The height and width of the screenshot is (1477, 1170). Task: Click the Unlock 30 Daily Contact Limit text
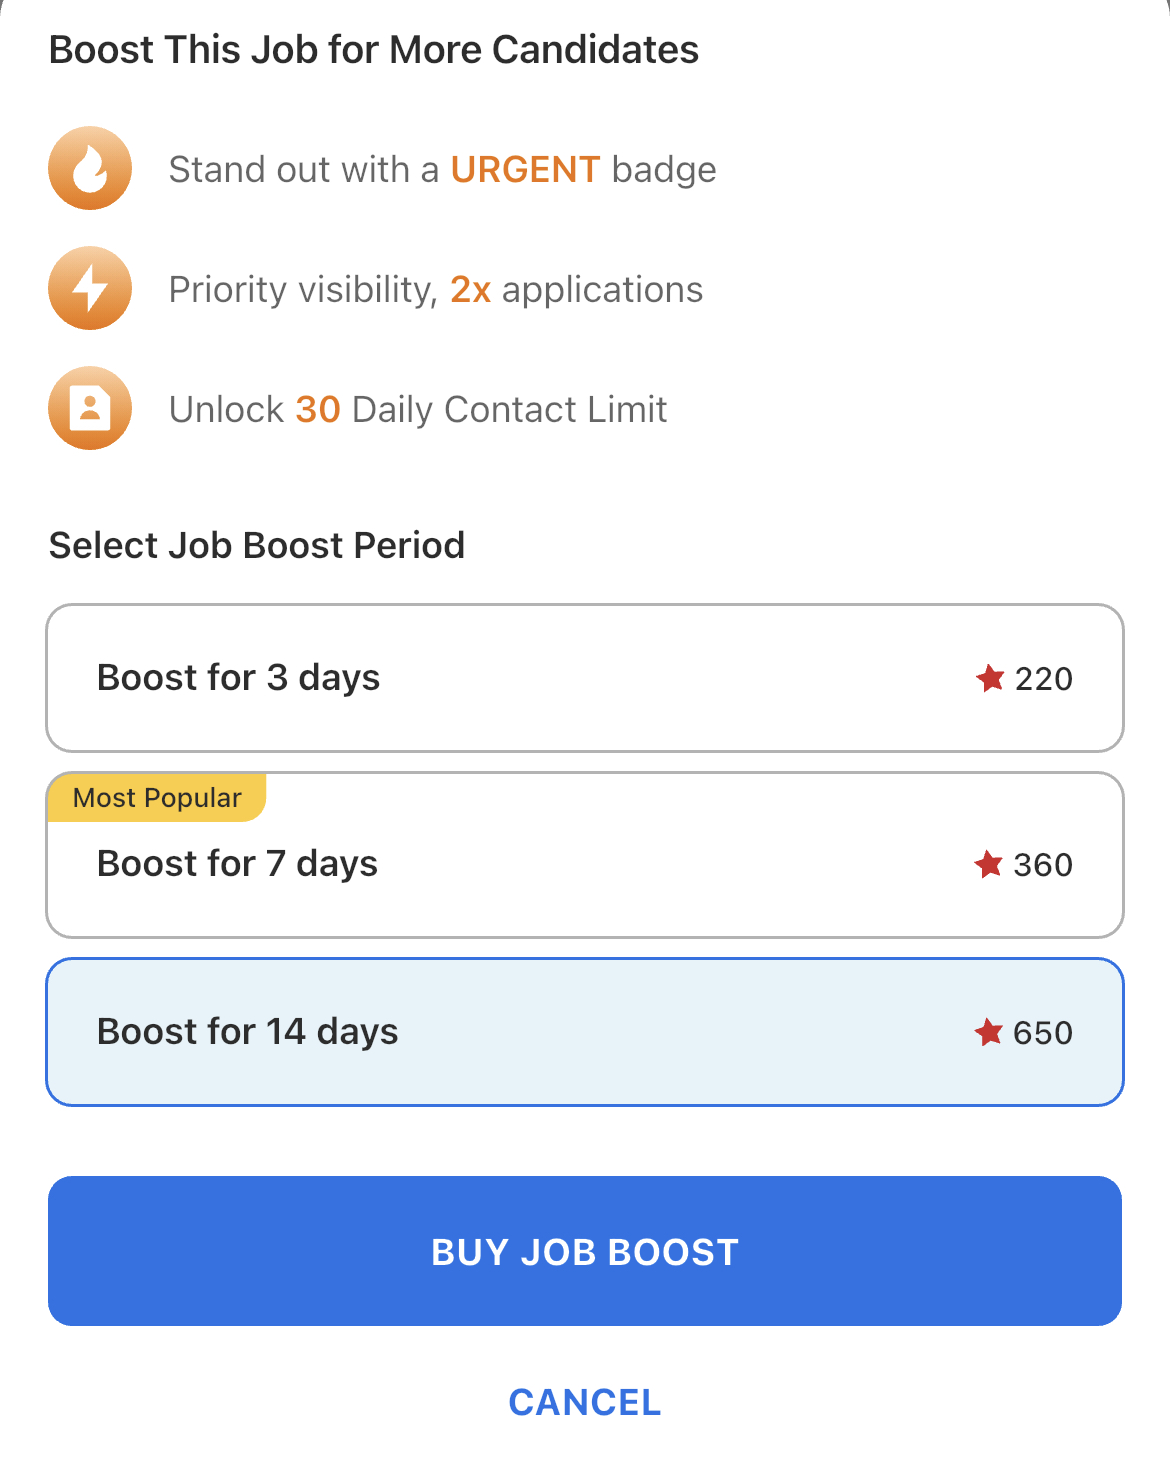tap(418, 410)
